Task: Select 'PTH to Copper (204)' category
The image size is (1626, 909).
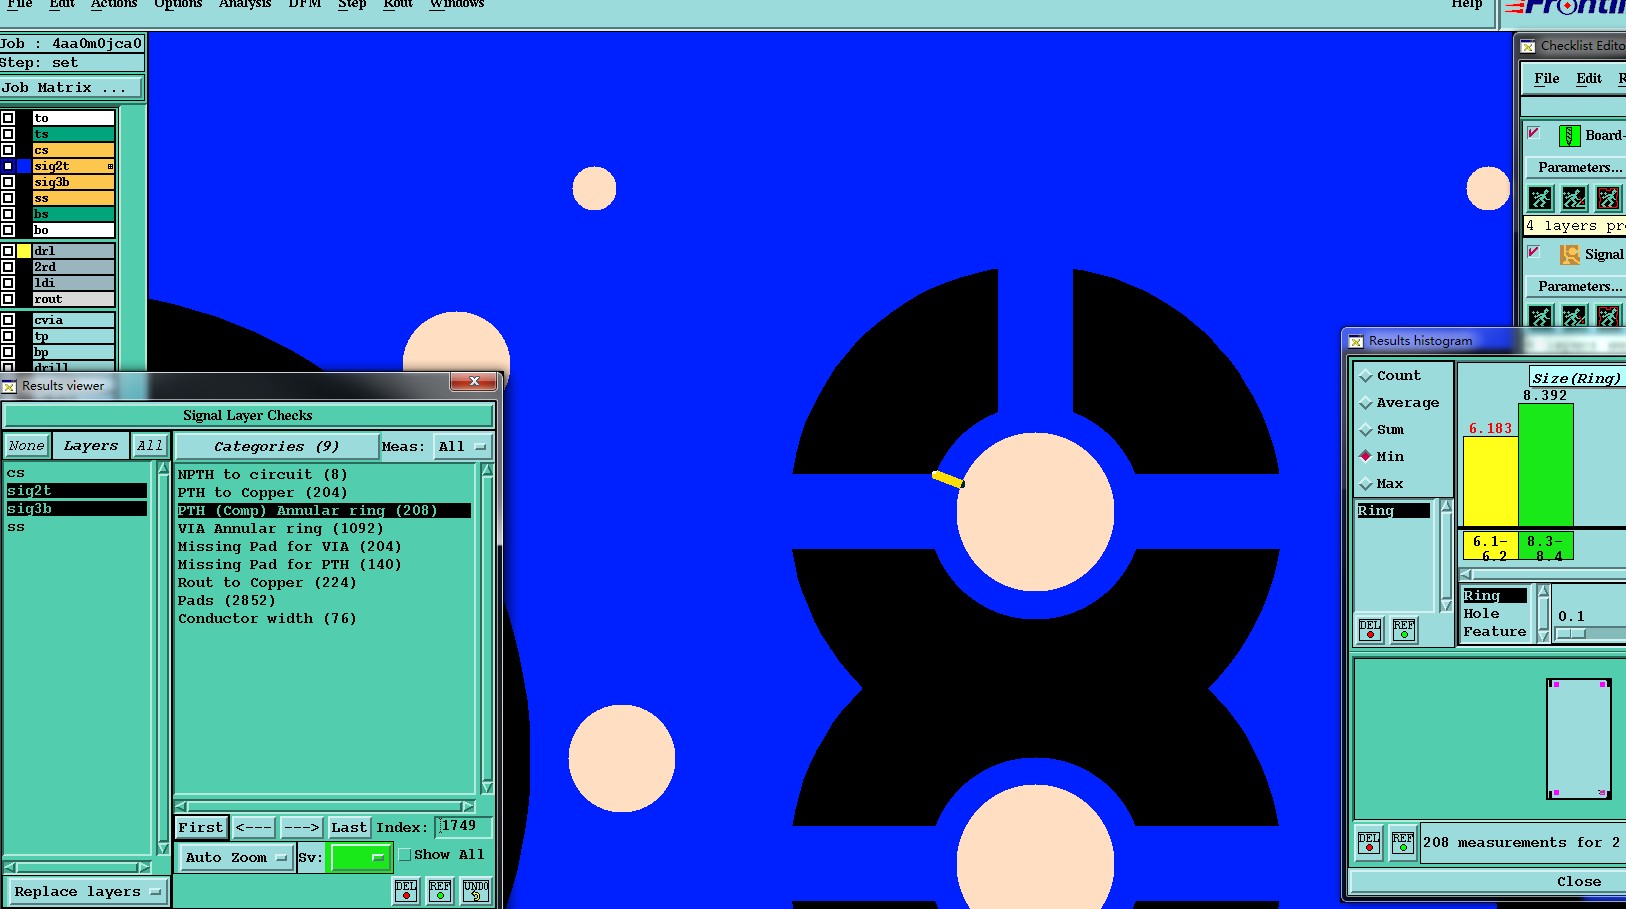Action: tap(262, 493)
